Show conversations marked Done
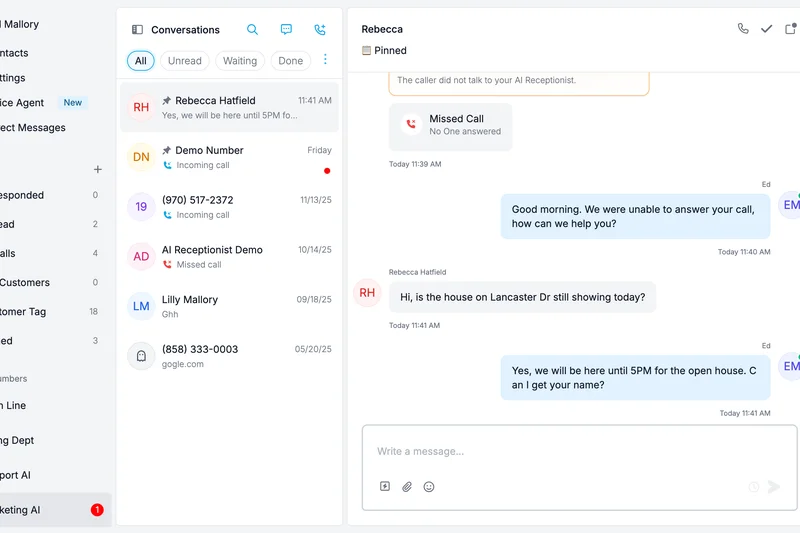Screen dimensions: 800x533 tap(290, 61)
